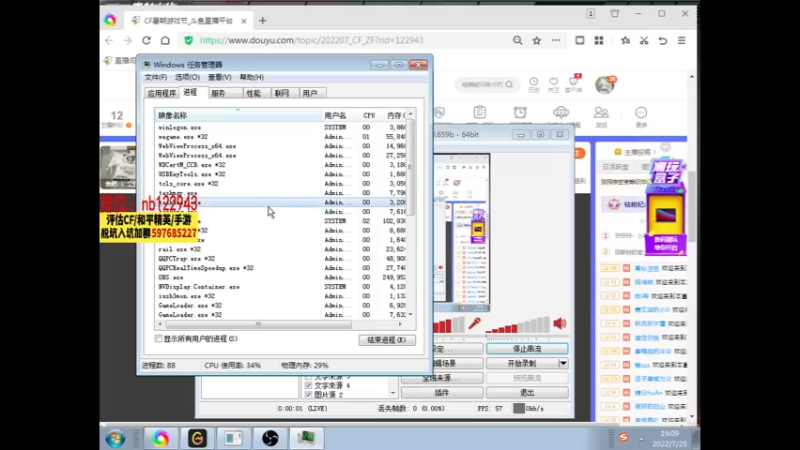Click the Douyu 更多 more icon
This screenshot has height=450, width=800.
[641, 116]
